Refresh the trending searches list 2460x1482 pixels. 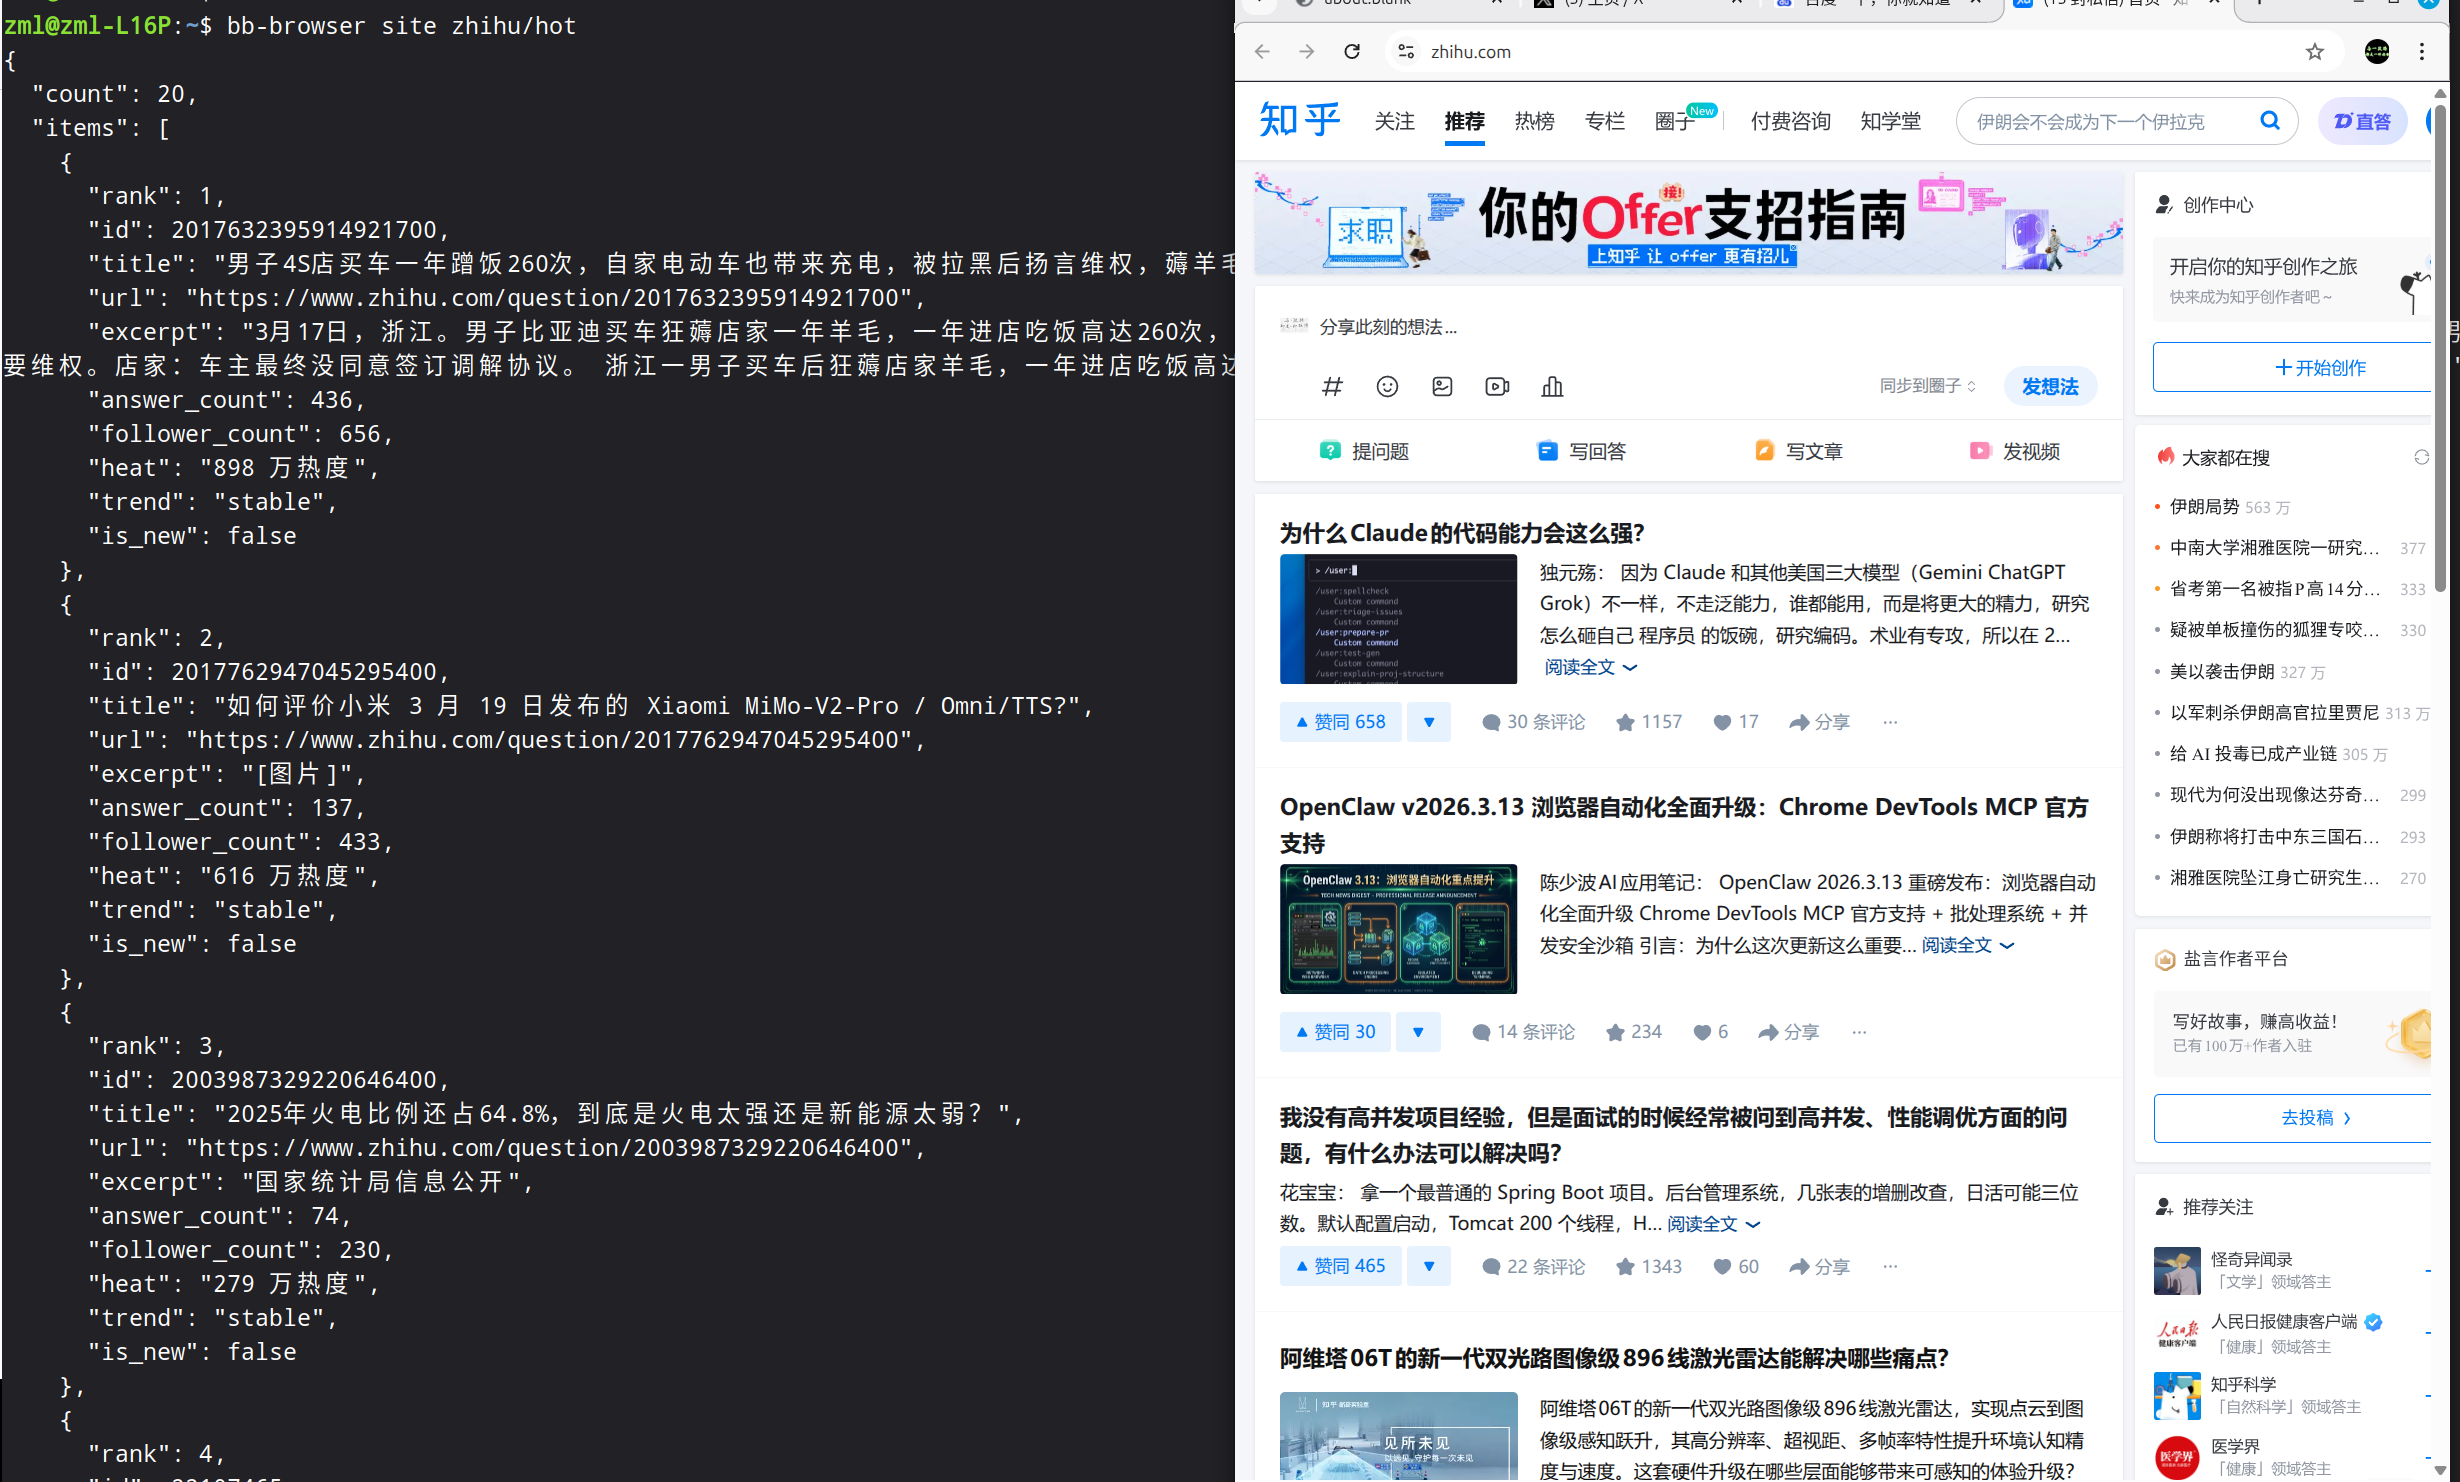point(2421,457)
